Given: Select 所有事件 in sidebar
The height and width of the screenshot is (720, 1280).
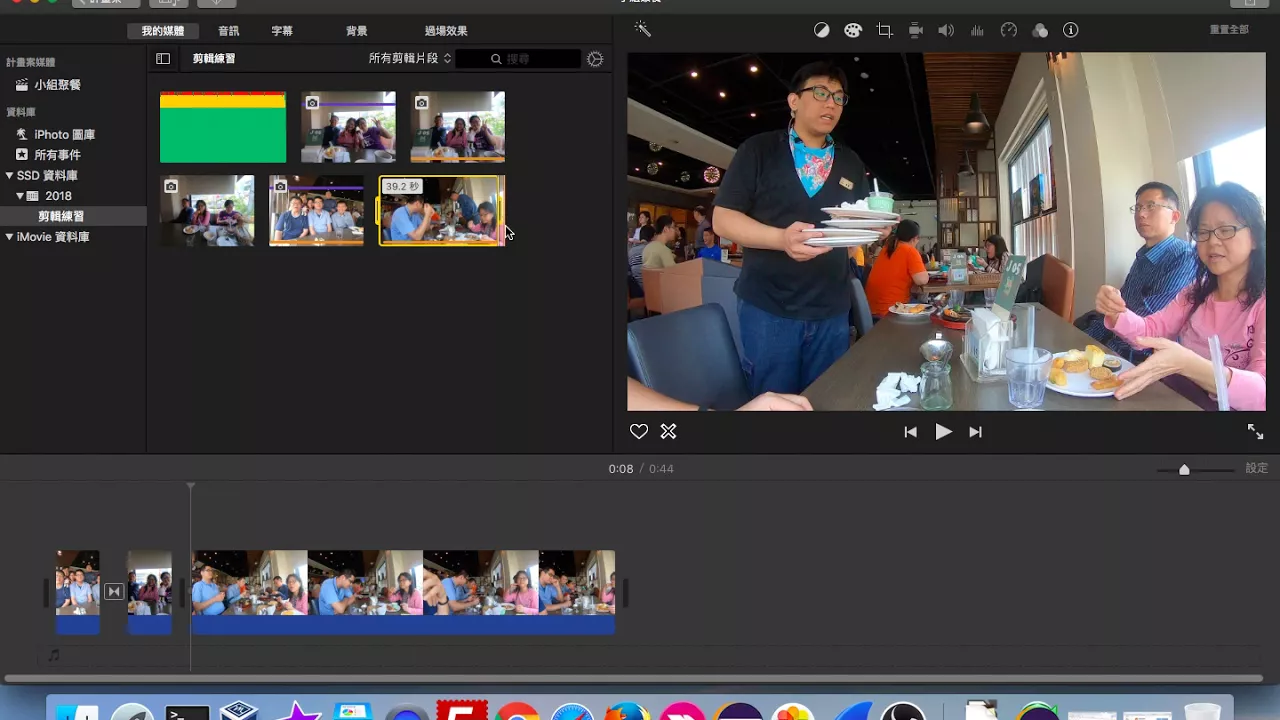Looking at the screenshot, I should click(x=57, y=155).
